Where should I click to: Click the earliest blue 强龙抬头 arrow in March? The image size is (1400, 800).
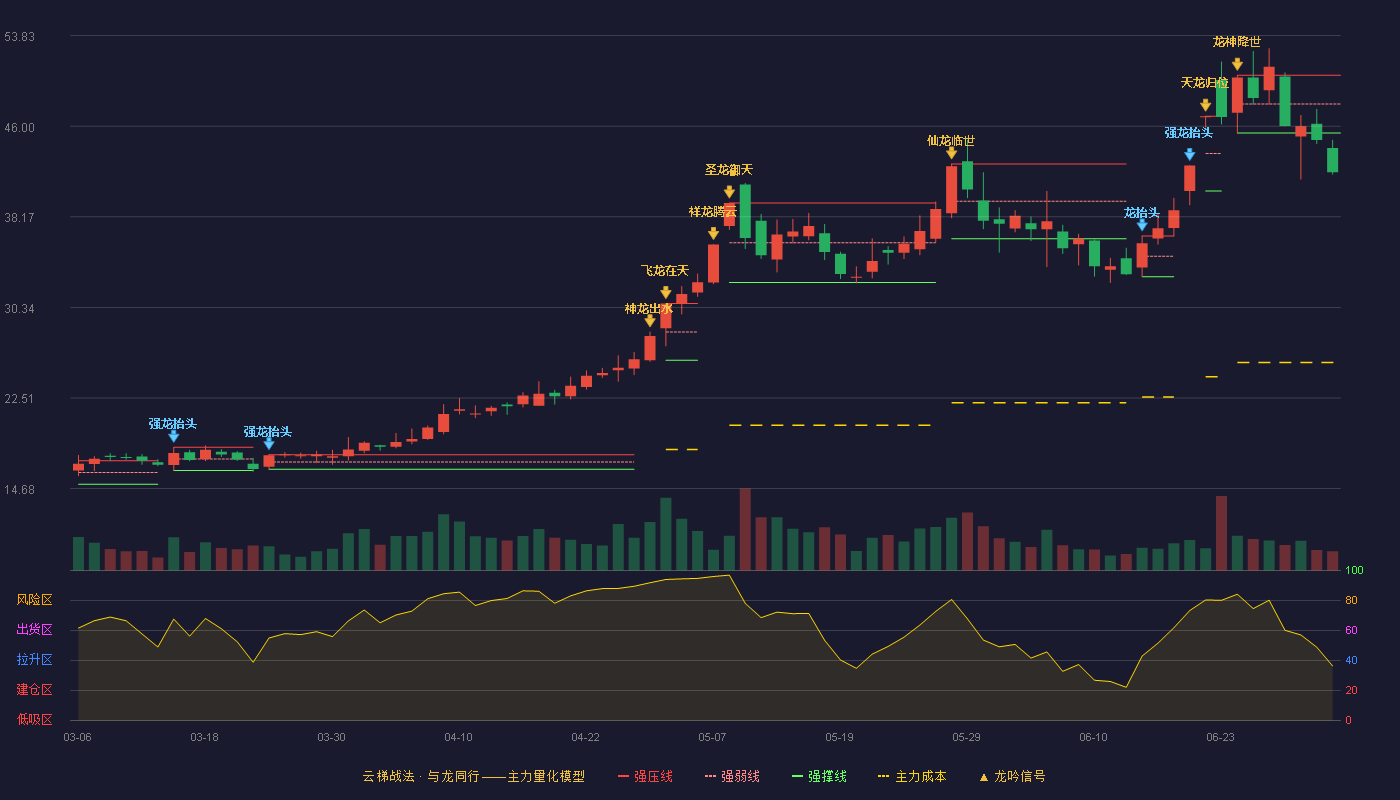point(174,436)
